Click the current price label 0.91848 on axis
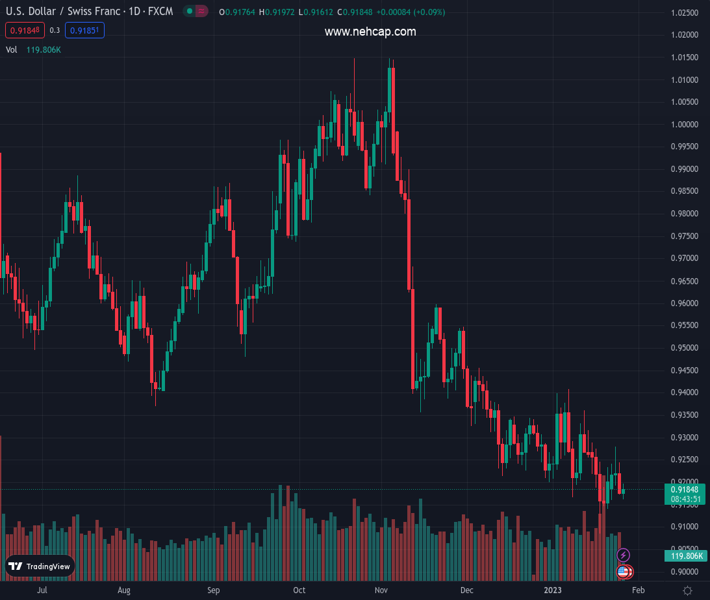Screen dimensions: 710x600 pos(685,490)
